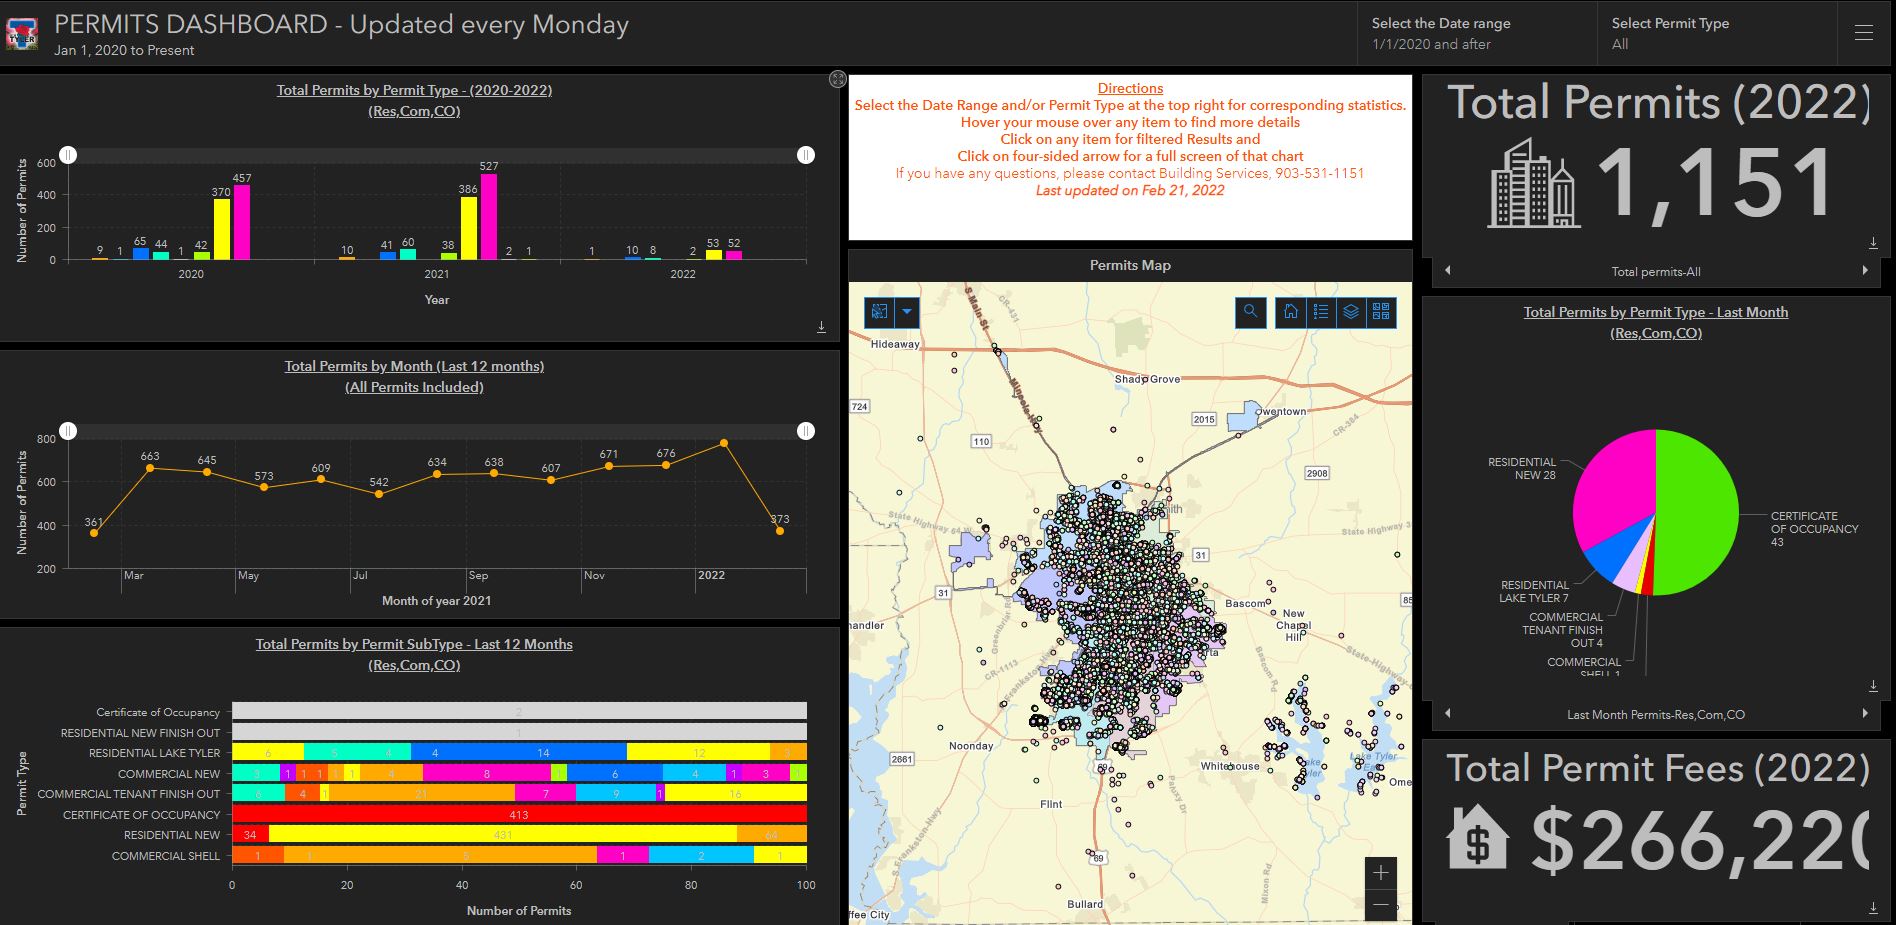This screenshot has height=925, width=1896.
Task: Expand the selection tool dropdown arrow on map
Action: (905, 313)
